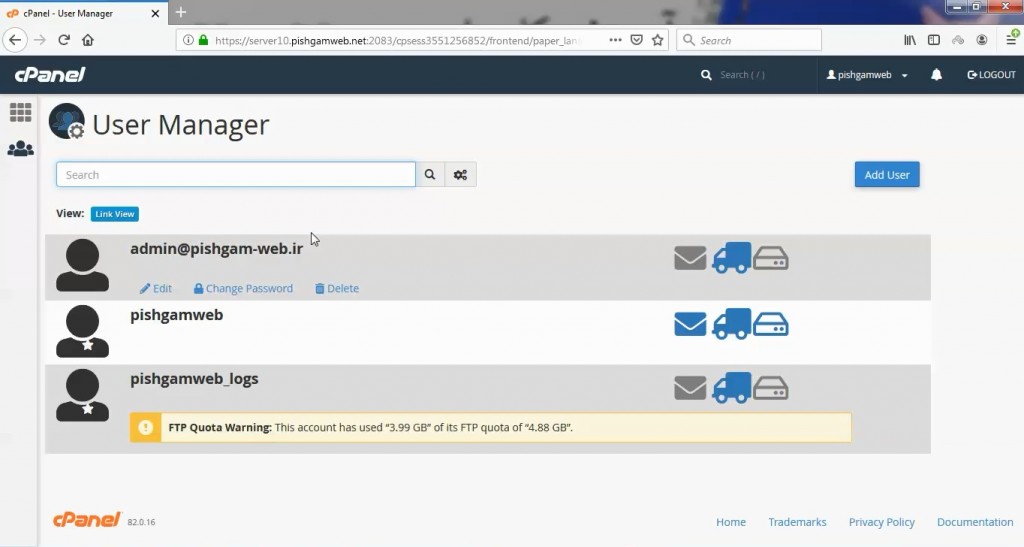The width and height of the screenshot is (1024, 547).
Task: Click the Web Disk icon for pishgamweb
Action: 771,324
